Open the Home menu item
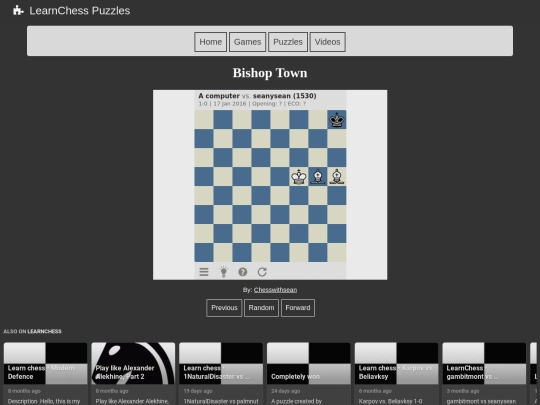The height and width of the screenshot is (405, 540). (210, 42)
